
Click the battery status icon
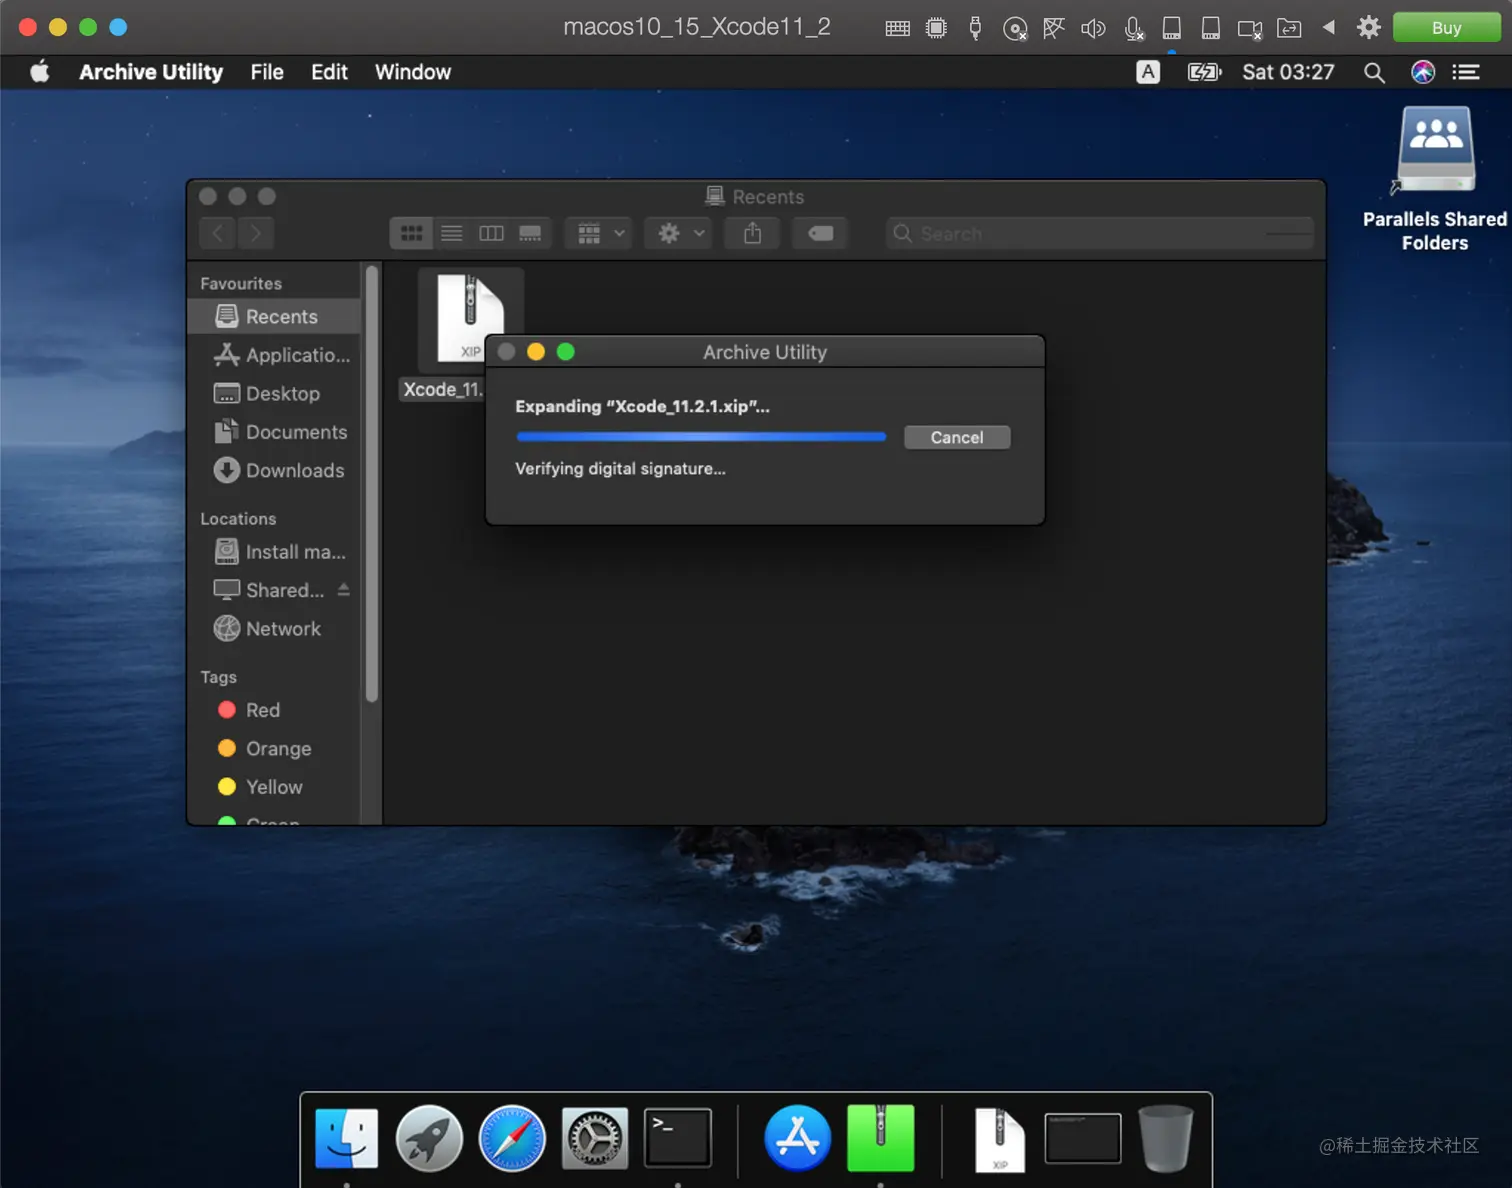pos(1204,72)
